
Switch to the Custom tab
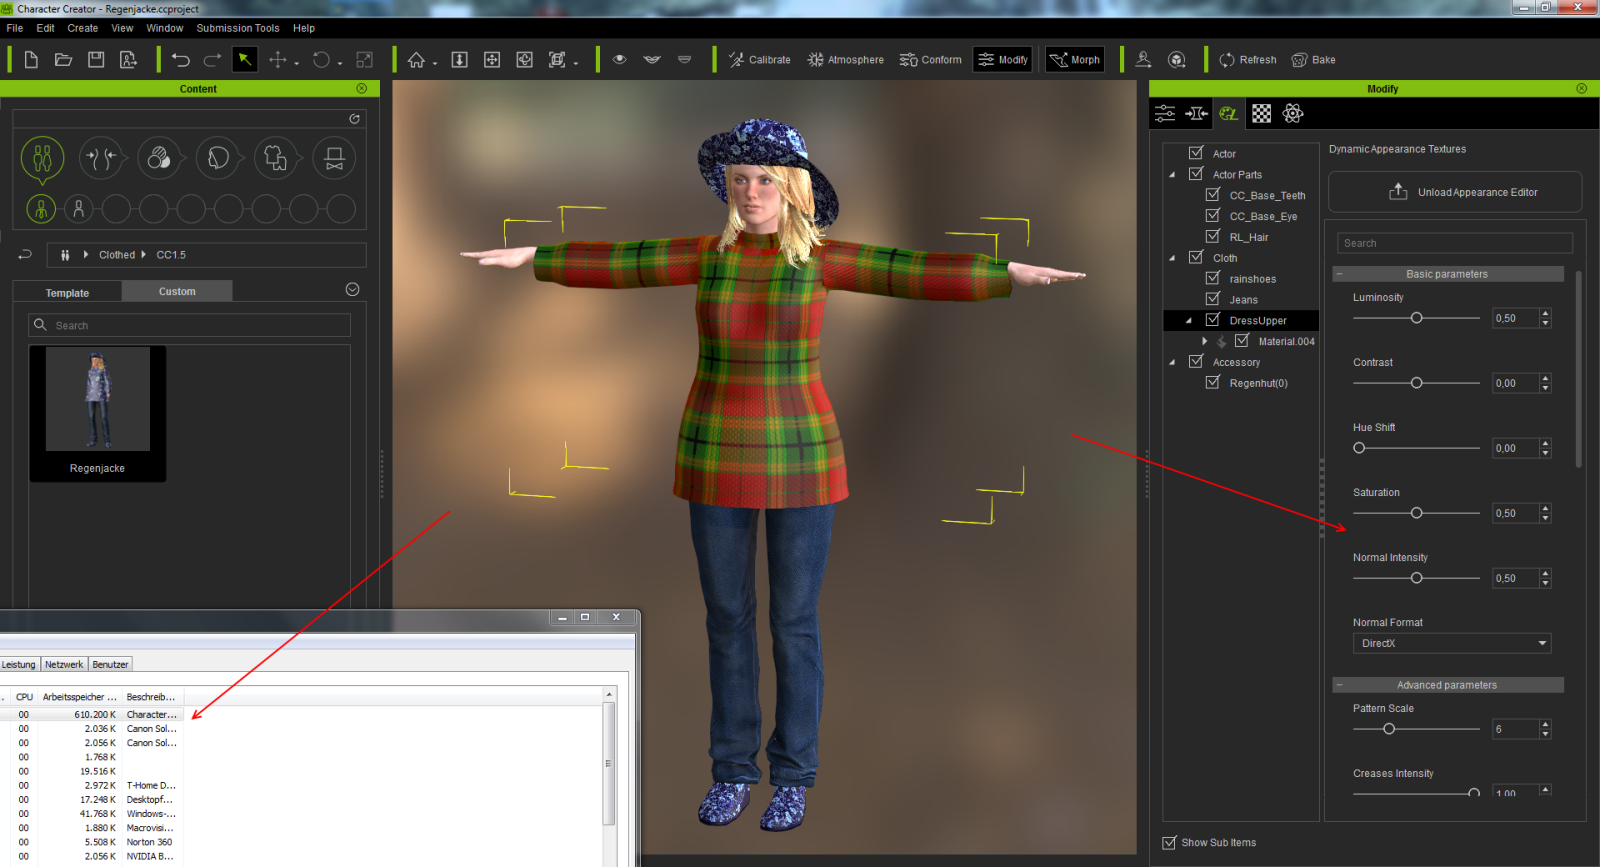tap(177, 291)
